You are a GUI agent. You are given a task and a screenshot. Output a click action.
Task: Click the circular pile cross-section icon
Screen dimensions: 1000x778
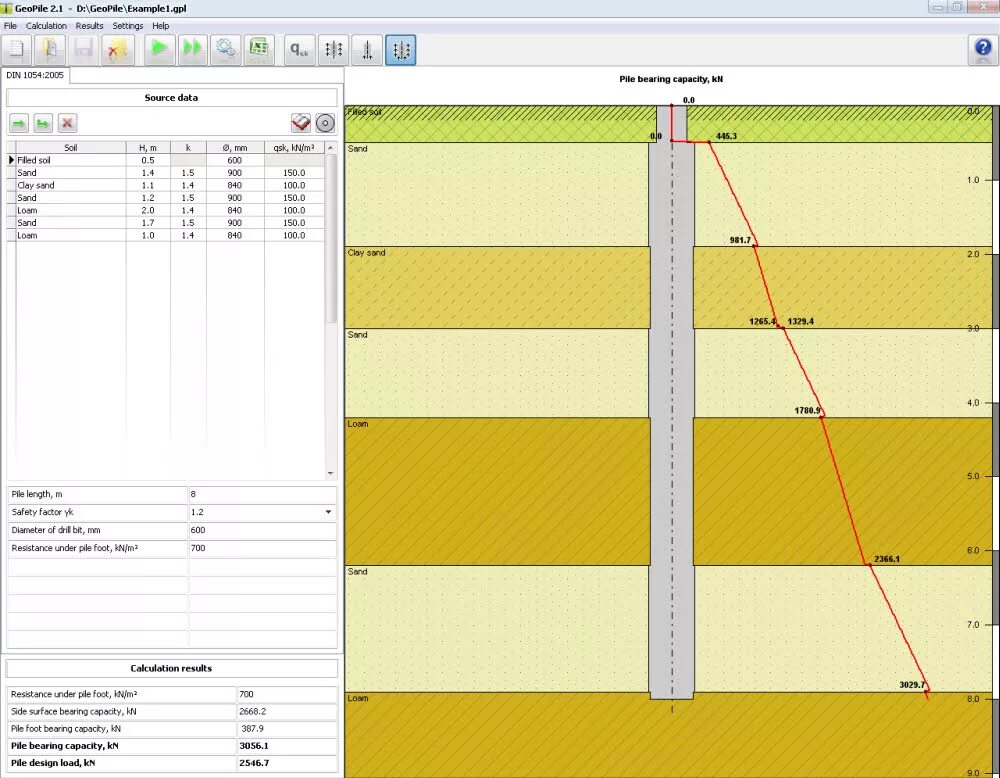click(x=325, y=123)
